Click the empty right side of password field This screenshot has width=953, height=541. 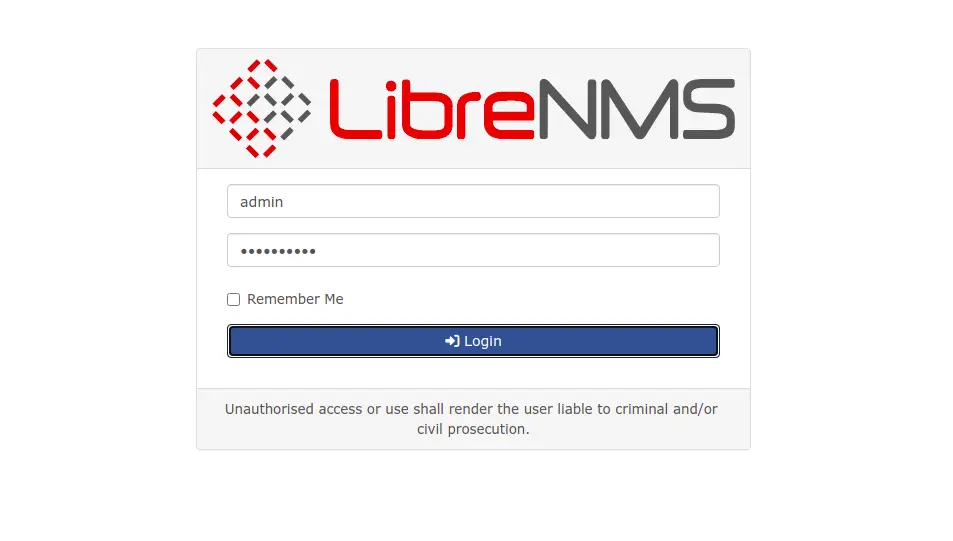547,250
